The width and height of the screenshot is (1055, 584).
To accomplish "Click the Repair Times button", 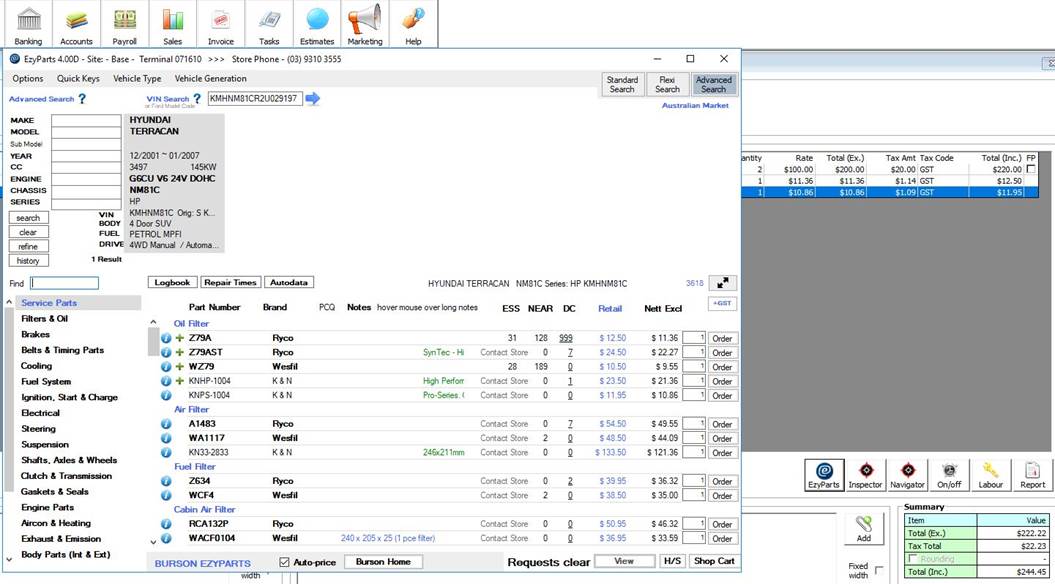I will [230, 283].
